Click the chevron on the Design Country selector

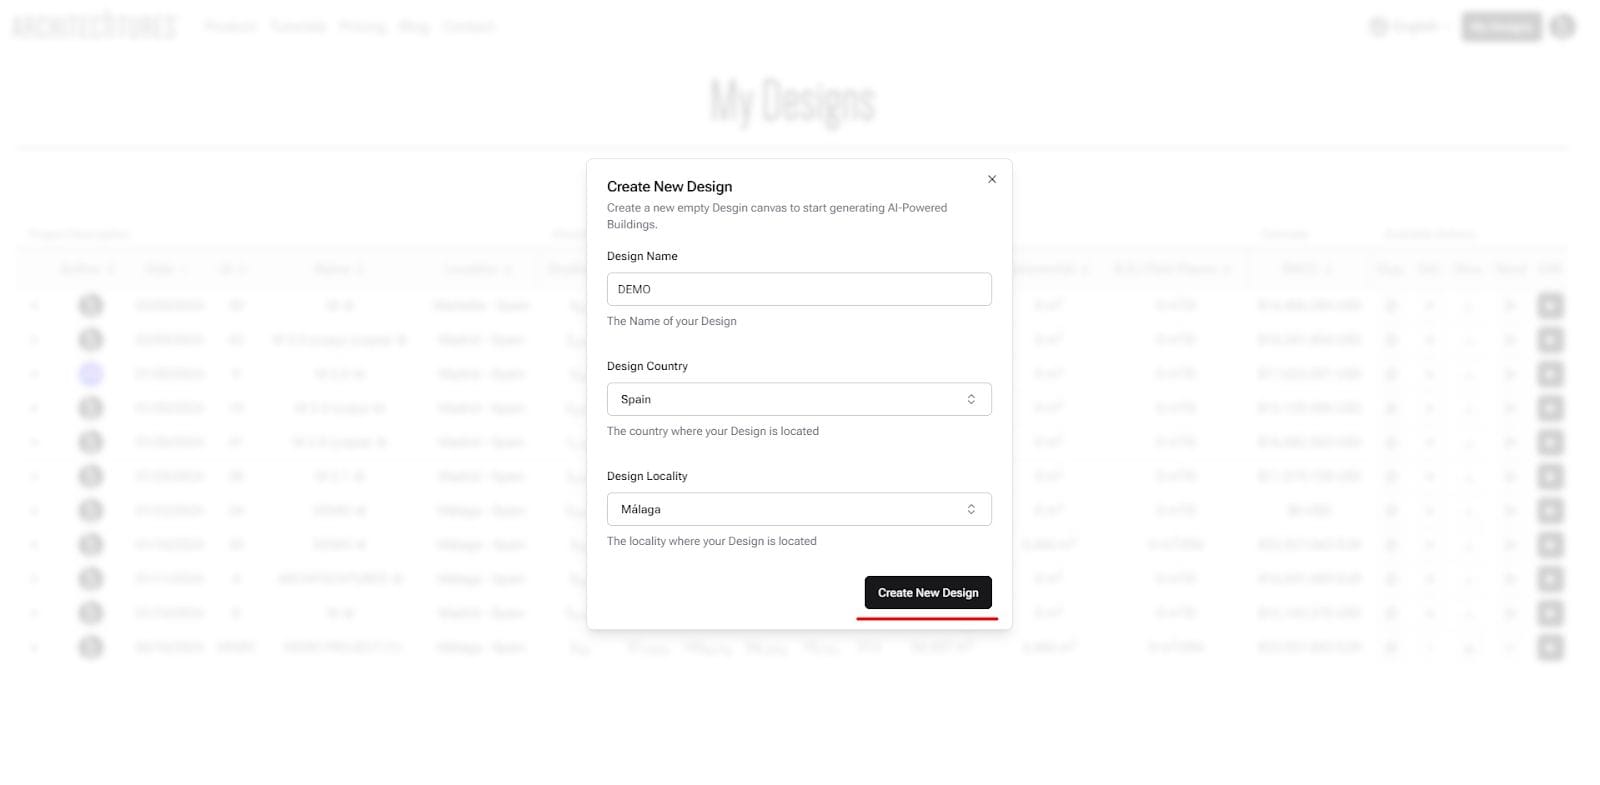pyautogui.click(x=971, y=398)
